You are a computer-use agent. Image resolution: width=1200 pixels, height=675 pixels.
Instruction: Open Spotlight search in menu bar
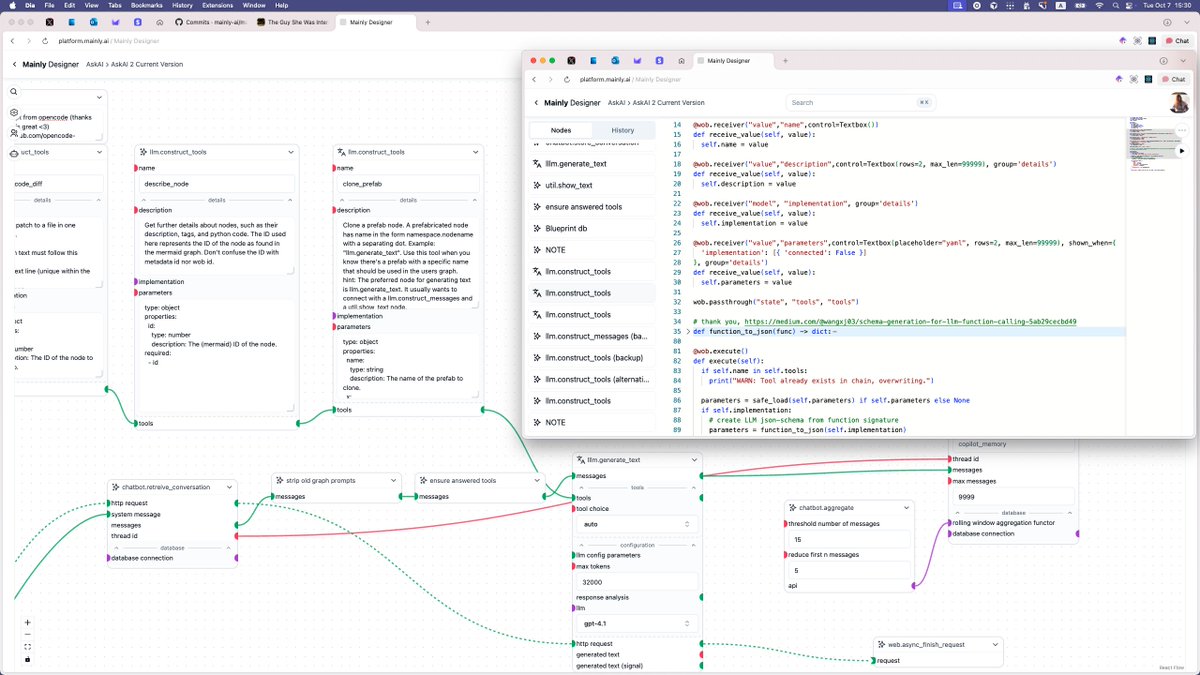tap(1115, 5)
